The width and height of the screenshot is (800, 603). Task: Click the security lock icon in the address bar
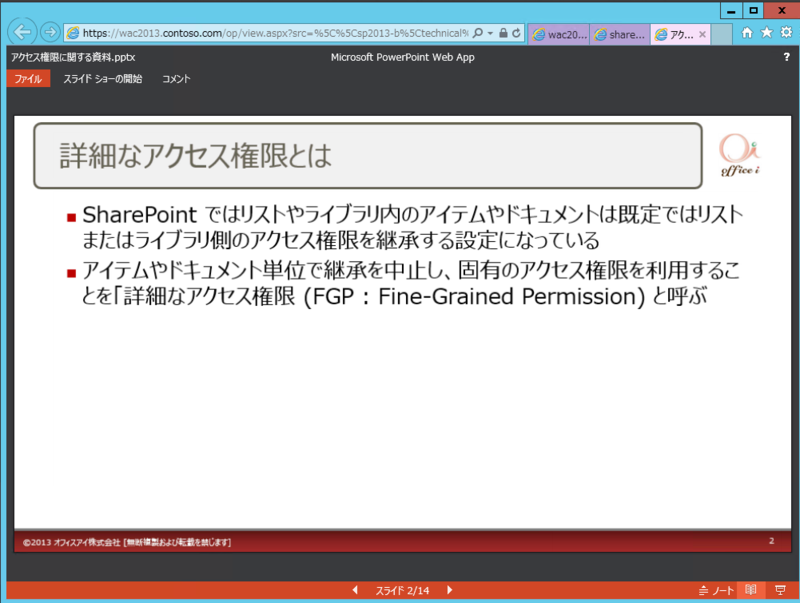tap(504, 33)
